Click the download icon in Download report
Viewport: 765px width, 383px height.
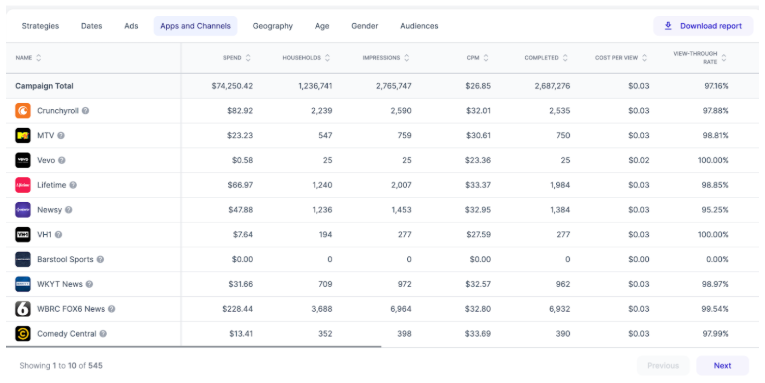click(x=668, y=26)
